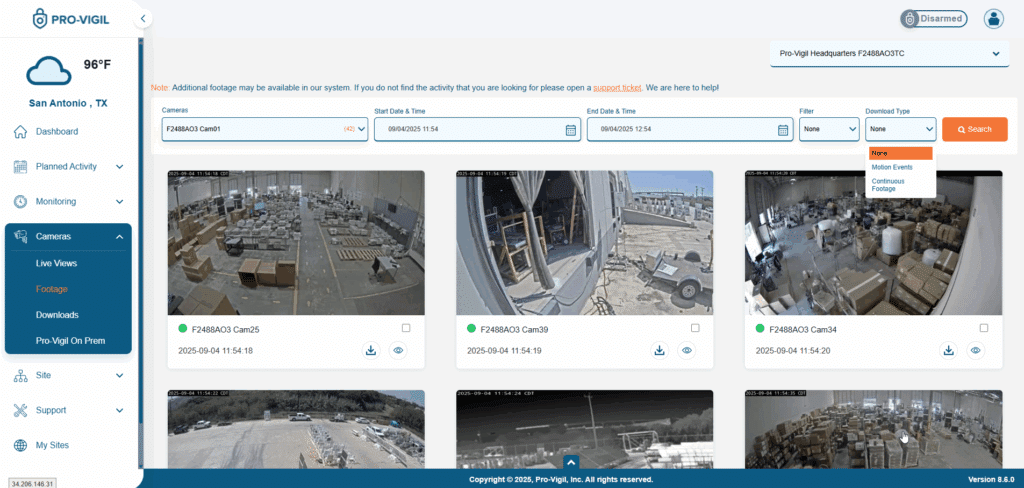Open Start Date calendar picker icon
Image resolution: width=1024 pixels, height=488 pixels.
pos(570,130)
